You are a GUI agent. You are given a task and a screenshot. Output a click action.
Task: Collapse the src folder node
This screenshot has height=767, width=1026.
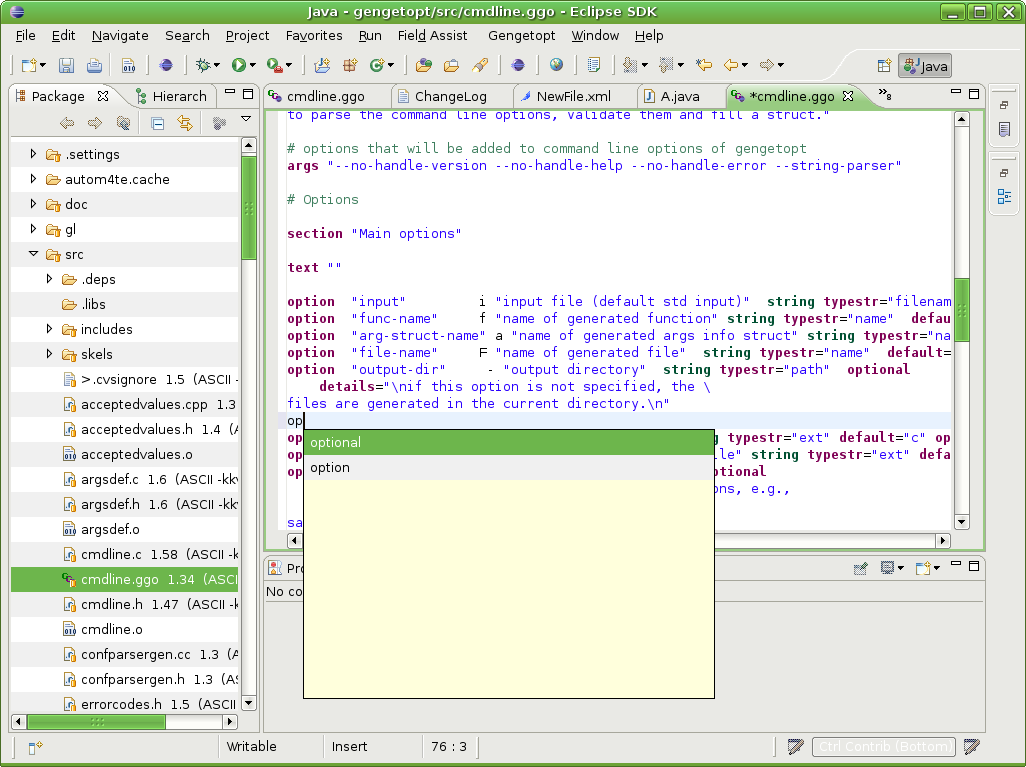click(x=34, y=254)
